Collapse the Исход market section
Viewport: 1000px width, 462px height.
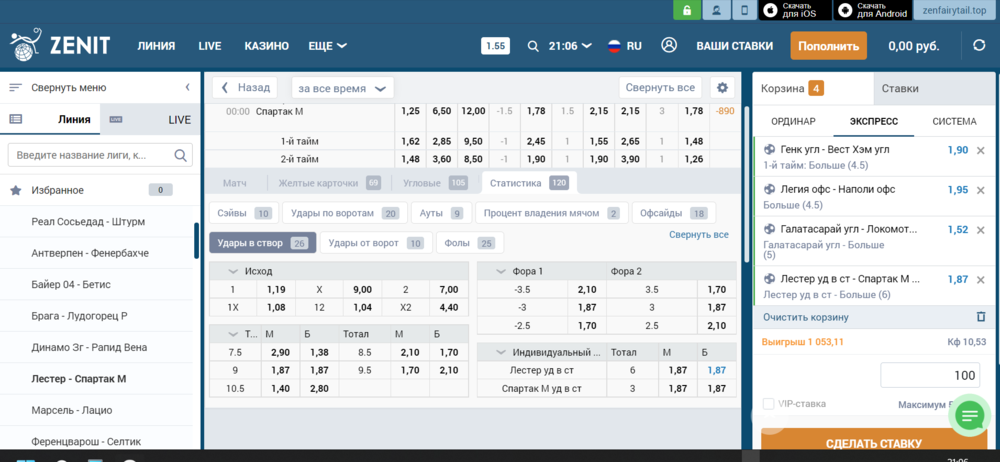[232, 271]
